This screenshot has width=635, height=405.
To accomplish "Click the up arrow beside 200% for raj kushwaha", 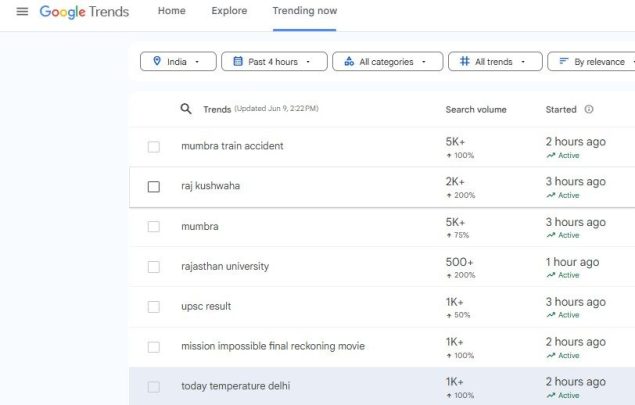I will pyautogui.click(x=449, y=195).
